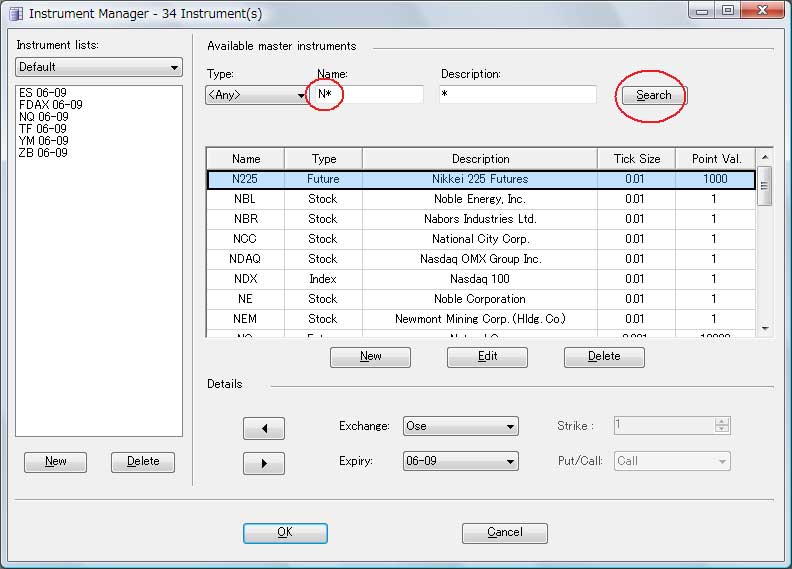Click the 1000 point value cell
The image size is (792, 569).
tap(715, 179)
